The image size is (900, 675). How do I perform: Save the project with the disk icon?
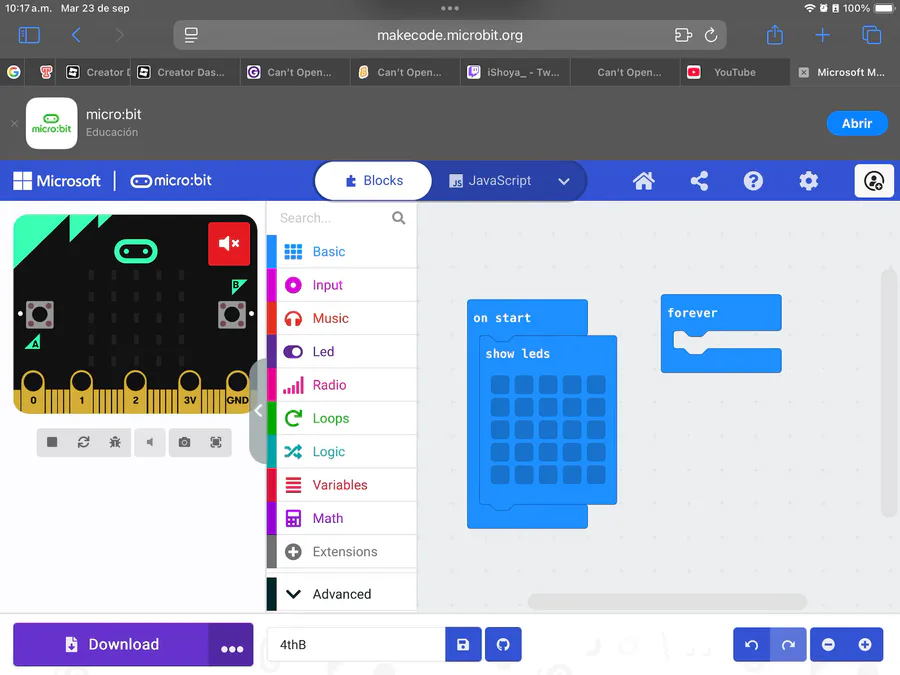coord(463,645)
